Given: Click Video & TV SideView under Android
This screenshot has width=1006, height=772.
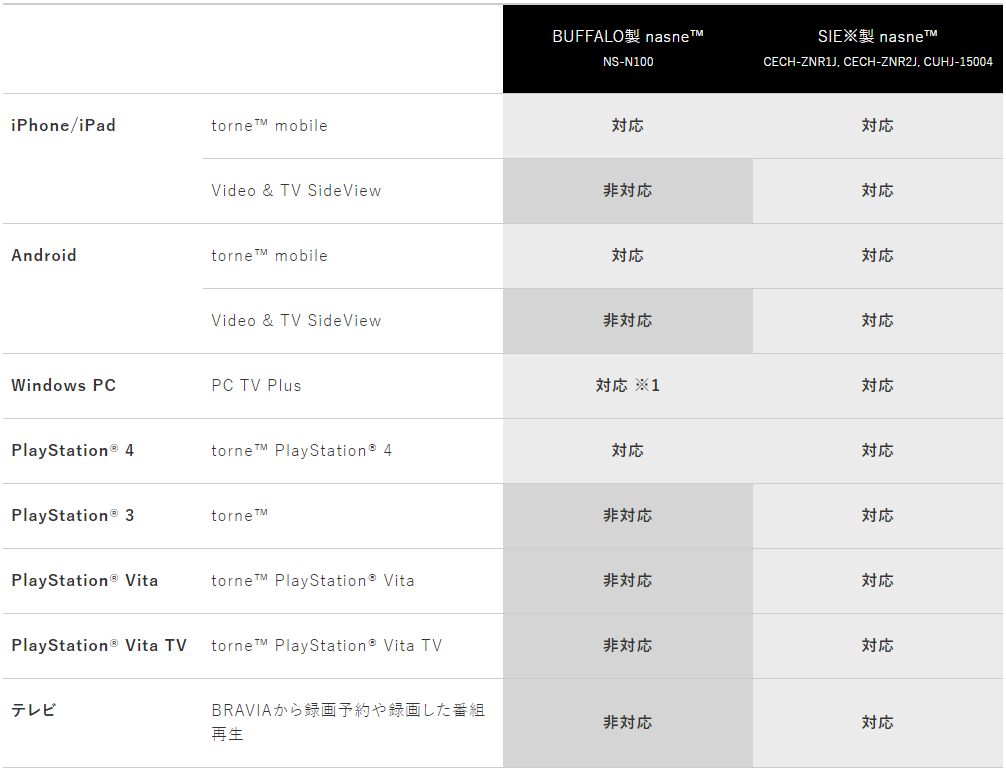Looking at the screenshot, I should (x=296, y=320).
